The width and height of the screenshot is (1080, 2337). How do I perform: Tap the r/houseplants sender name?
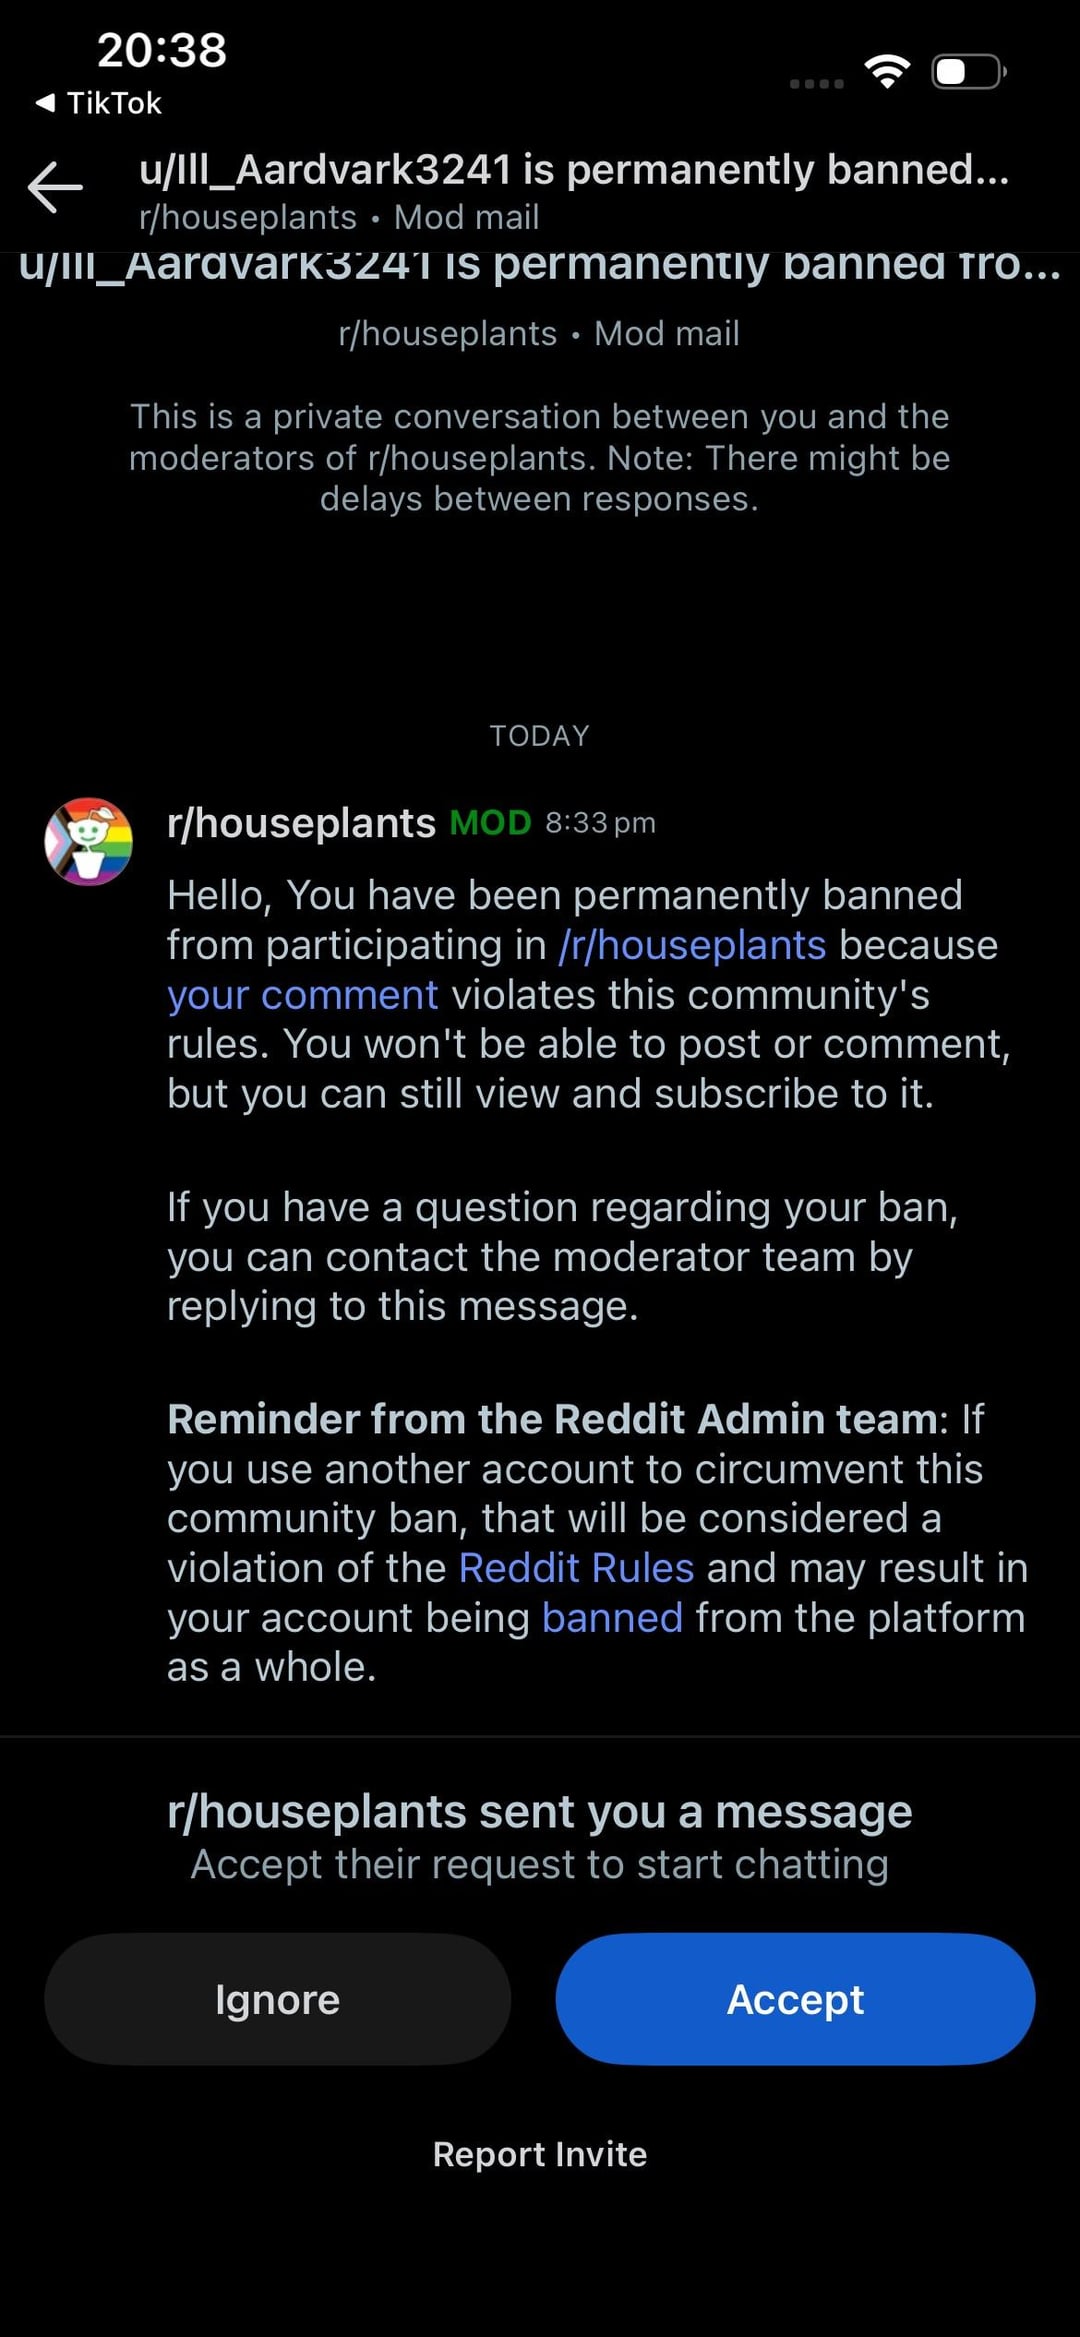click(301, 823)
